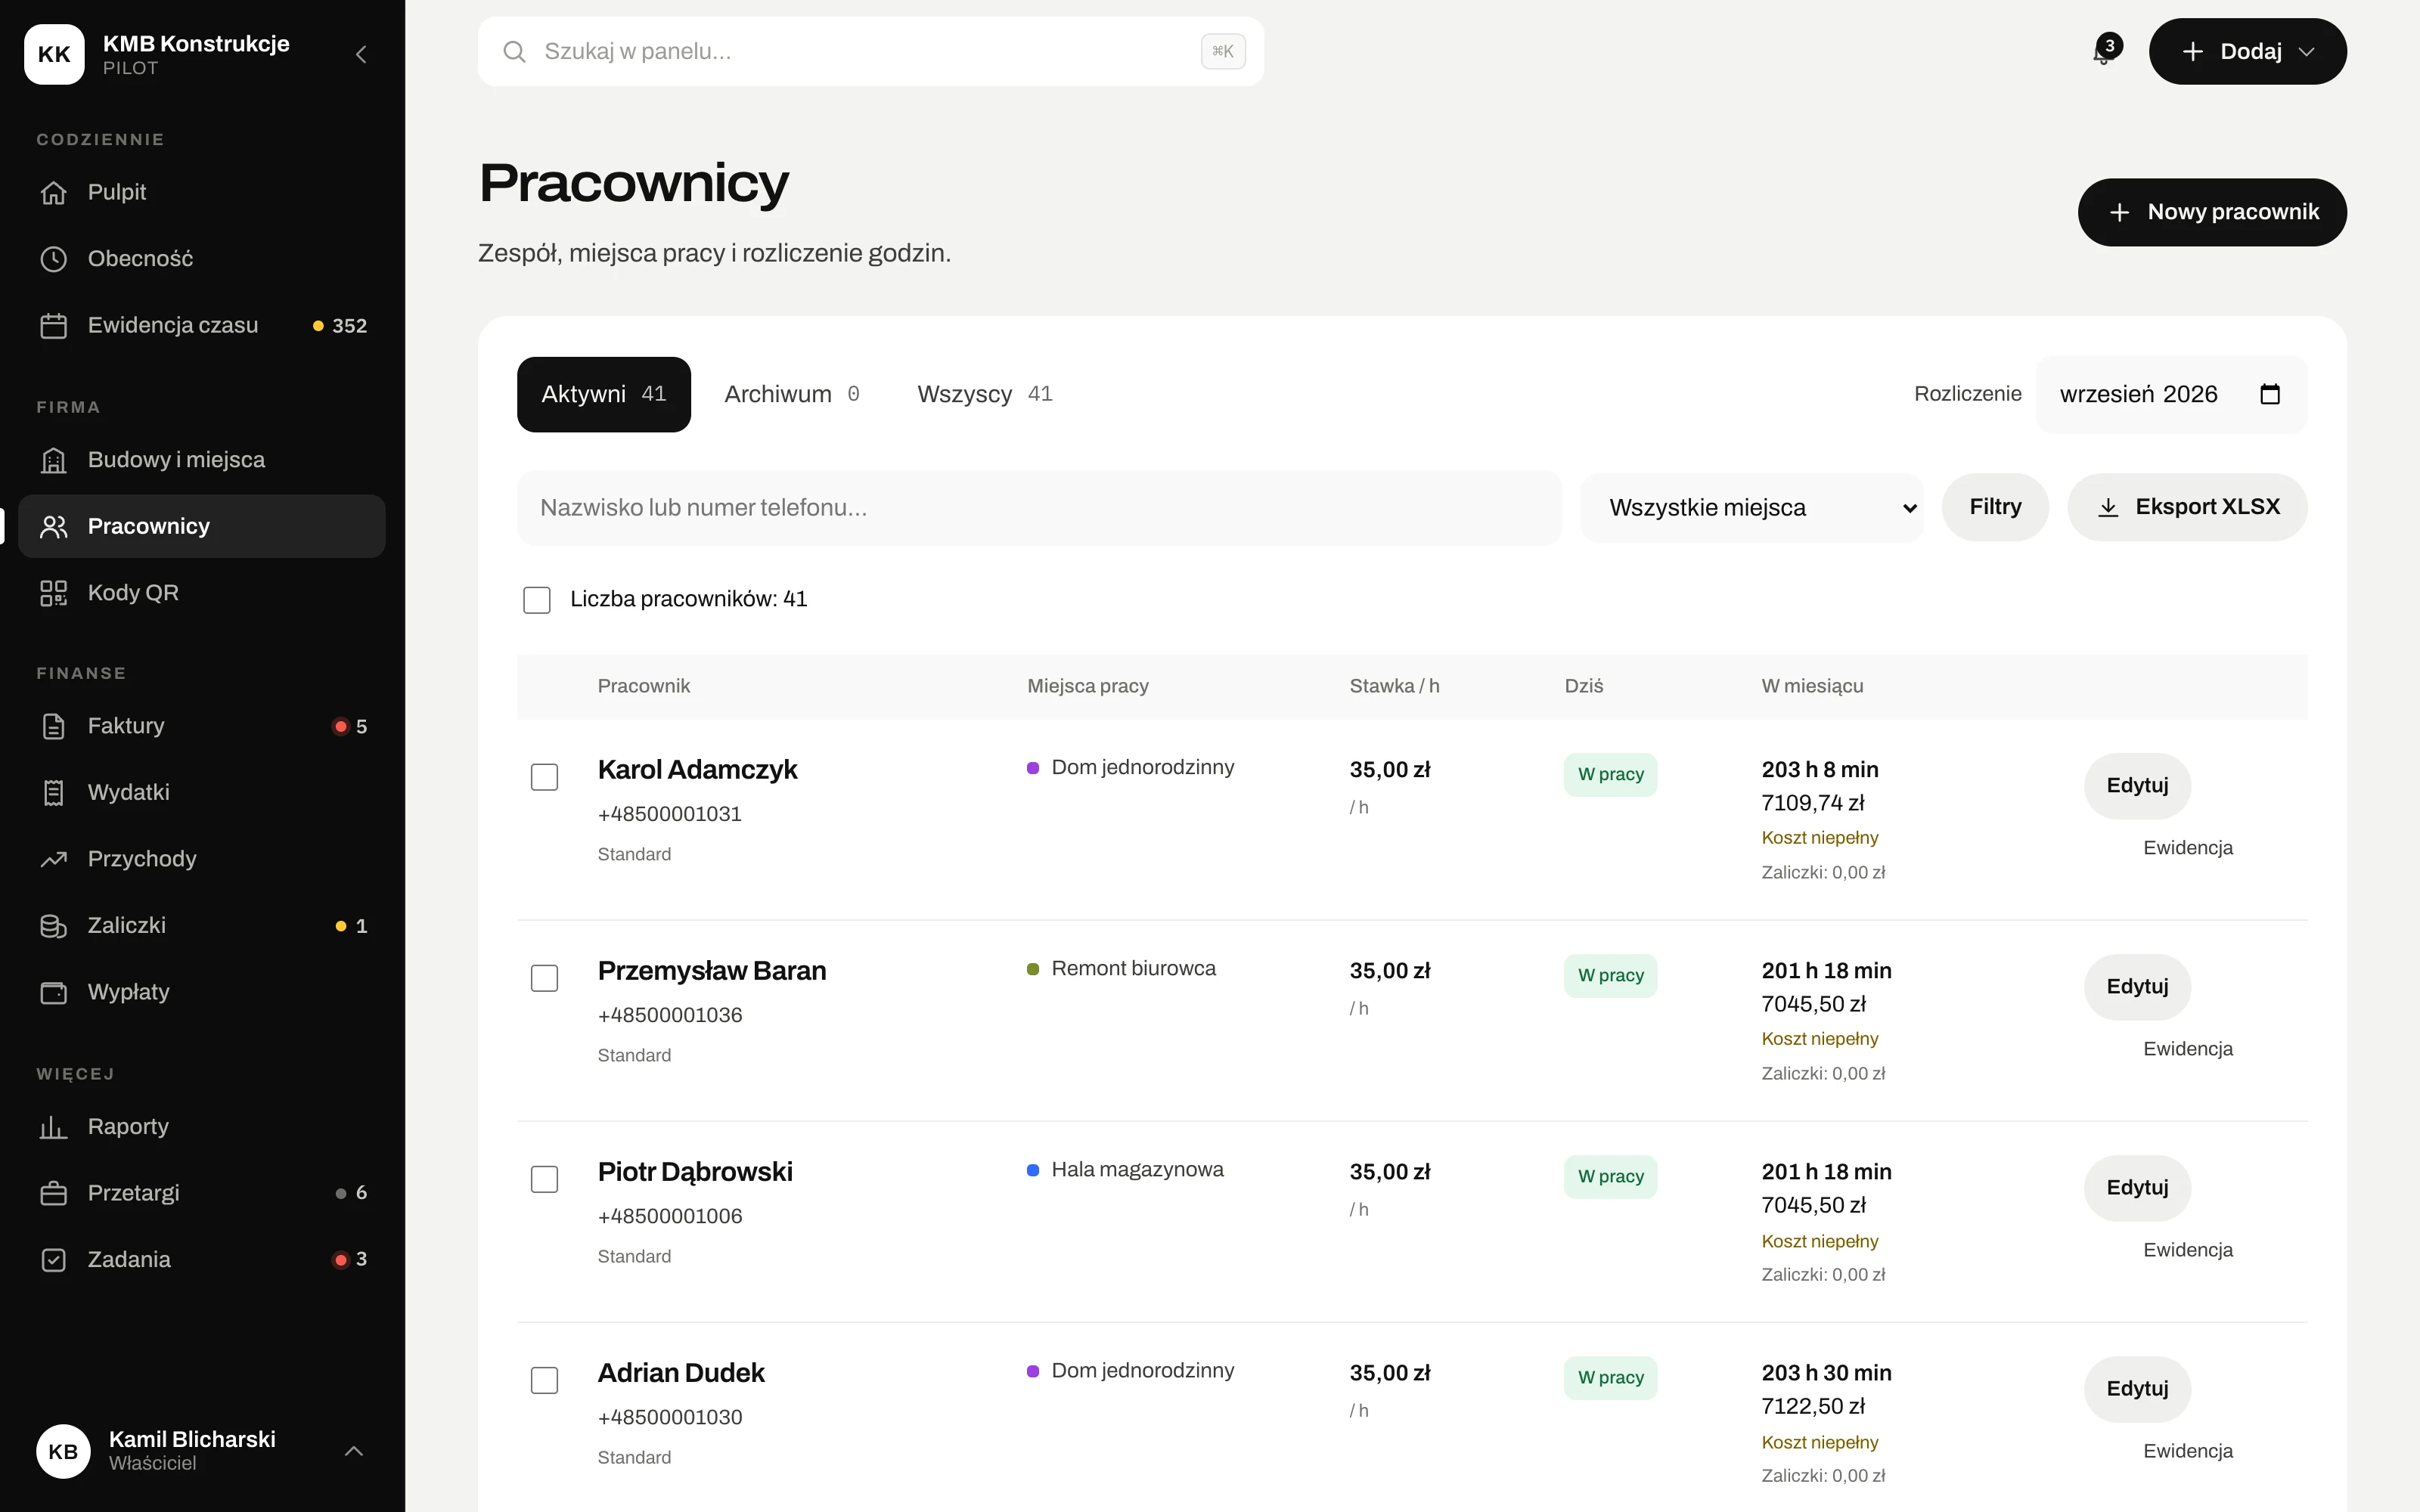Go to Obecność clock icon
Image resolution: width=2420 pixels, height=1512 pixels.
click(x=54, y=259)
